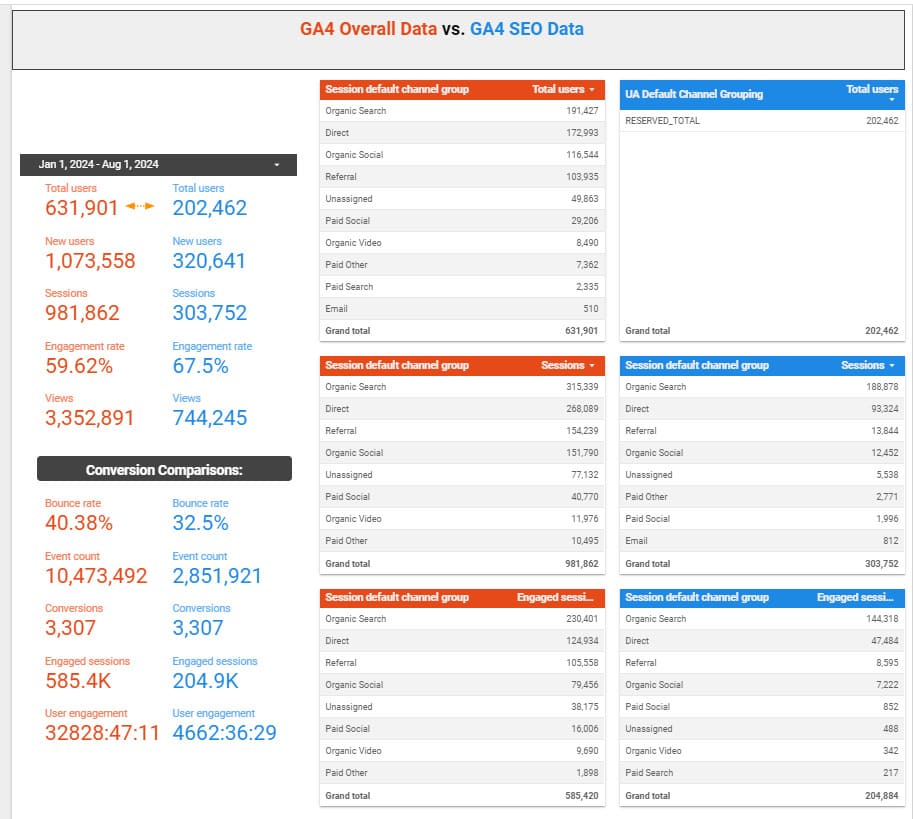
Task: Click sort arrow under Total users in blue UA table header
Action: (891, 100)
